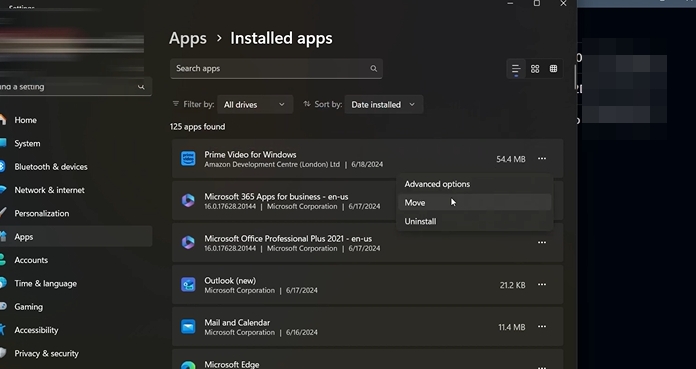Viewport: 696px width, 369px height.
Task: Select Apps in the Settings sidebar
Action: click(75, 237)
